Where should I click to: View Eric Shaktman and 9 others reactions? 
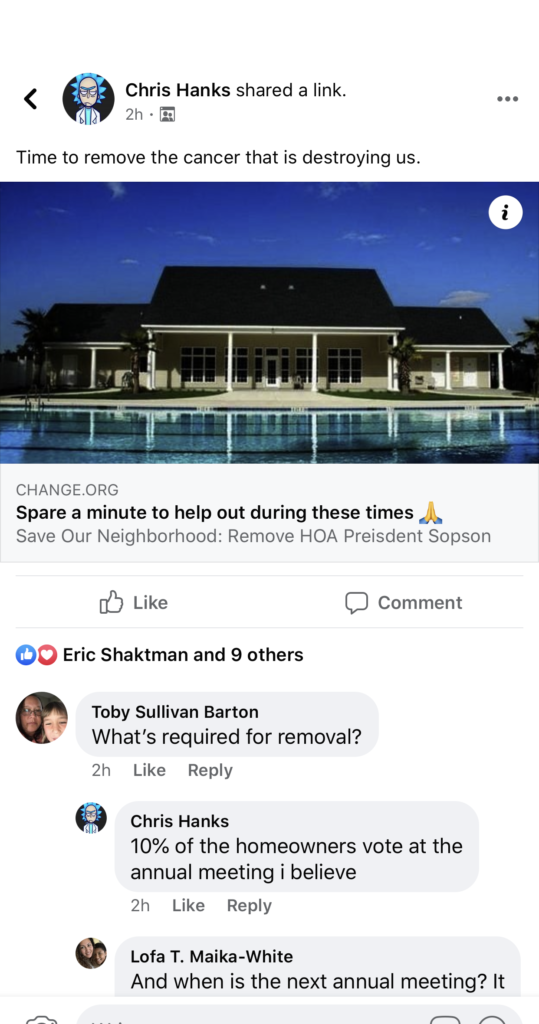click(x=183, y=654)
